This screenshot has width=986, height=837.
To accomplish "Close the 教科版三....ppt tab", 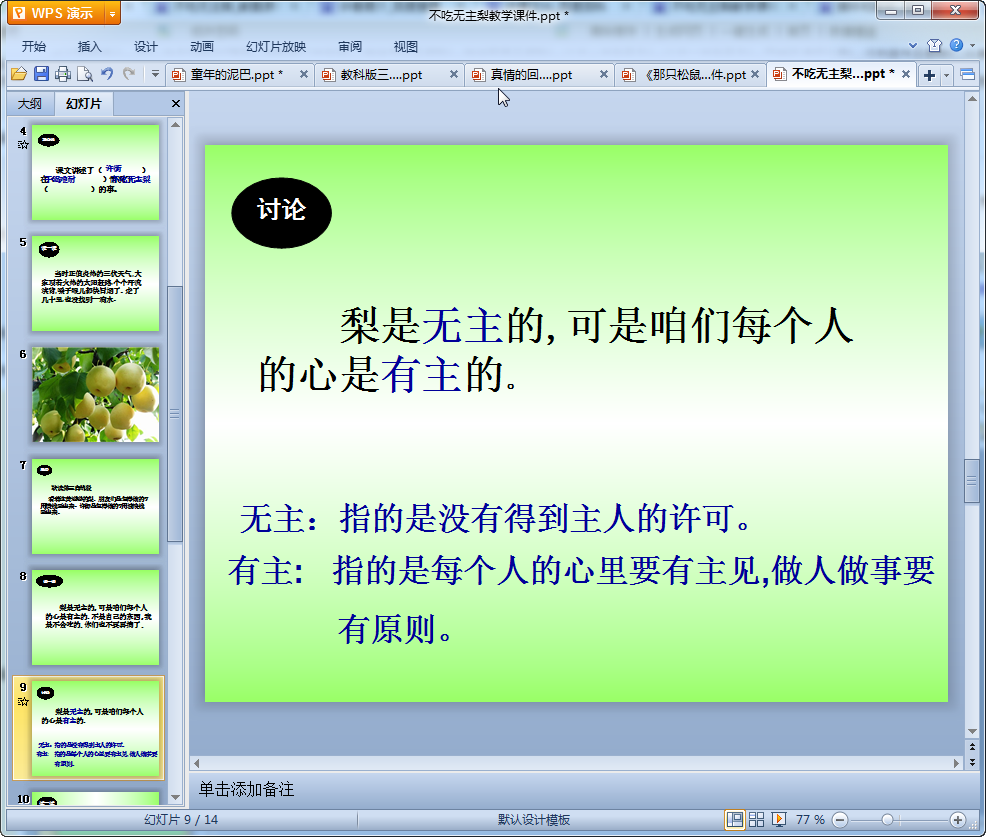I will [x=453, y=74].
